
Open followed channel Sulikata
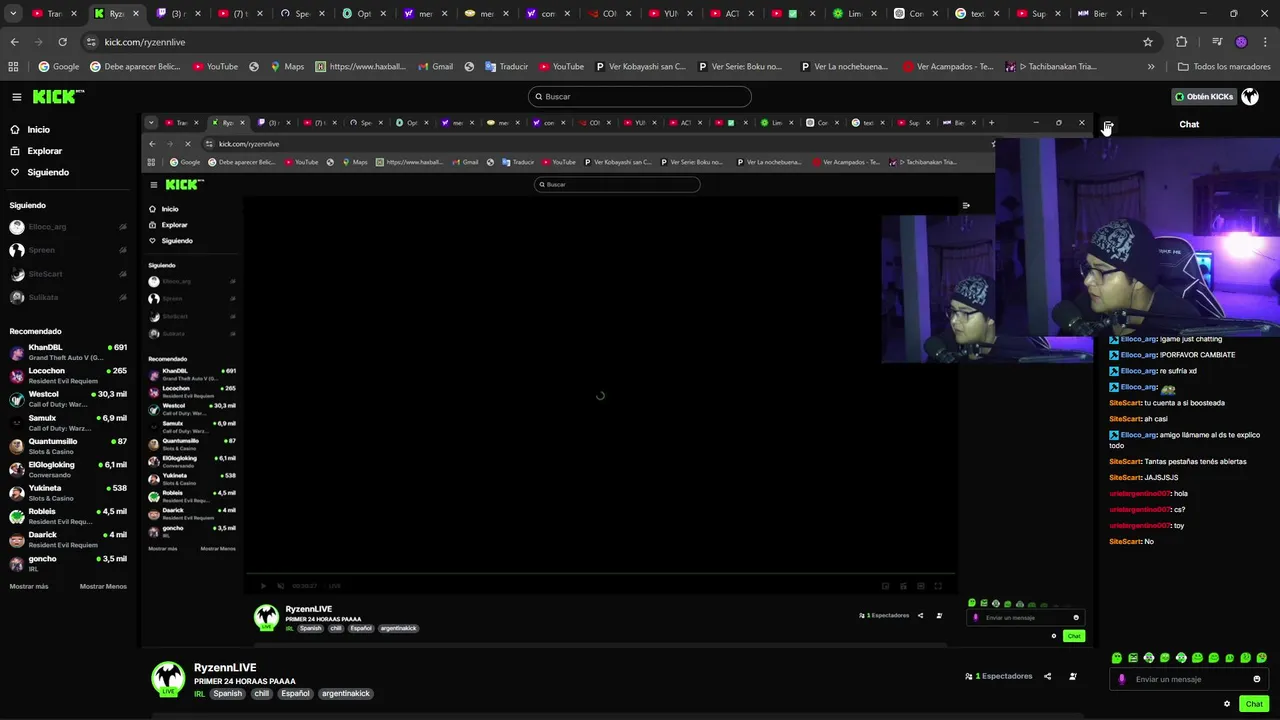(68, 297)
